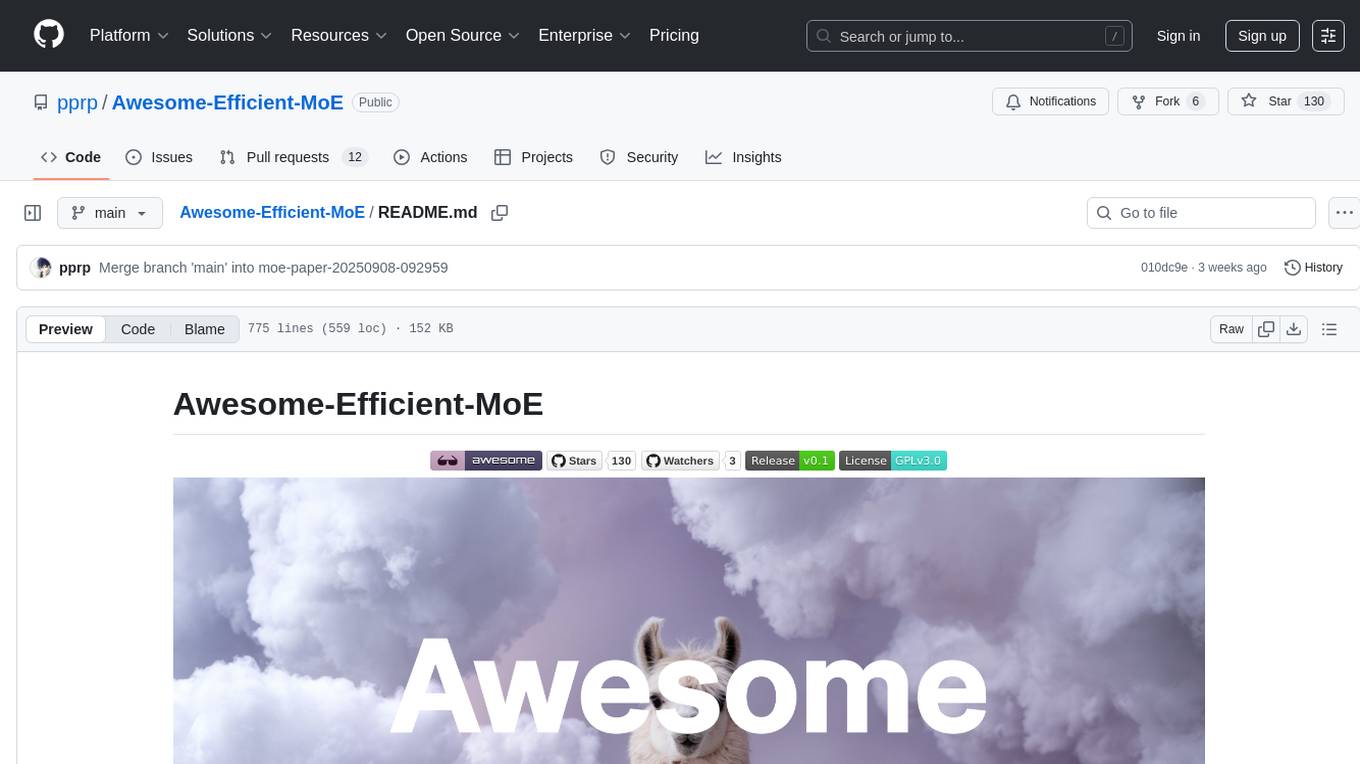
Task: Switch to the Issues tab
Action: [x=159, y=157]
